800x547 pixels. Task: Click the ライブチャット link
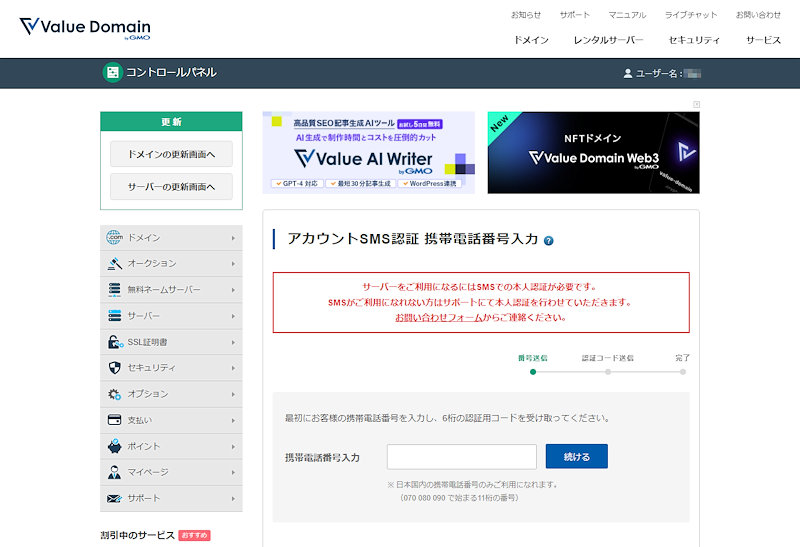tap(691, 15)
